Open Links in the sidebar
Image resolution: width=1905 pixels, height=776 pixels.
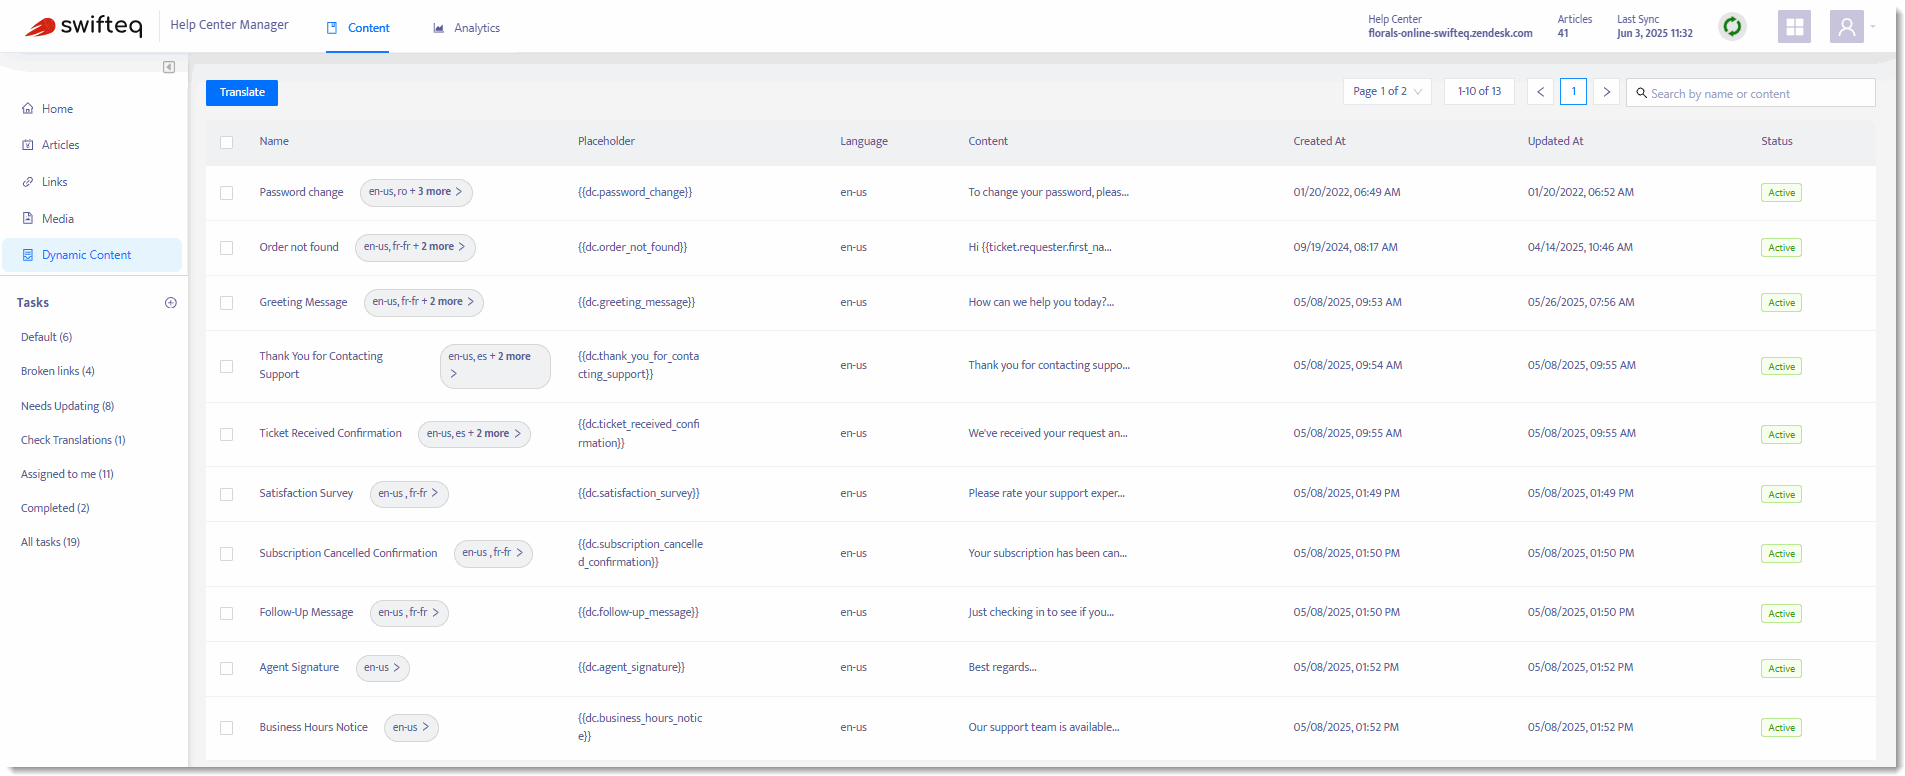54,182
